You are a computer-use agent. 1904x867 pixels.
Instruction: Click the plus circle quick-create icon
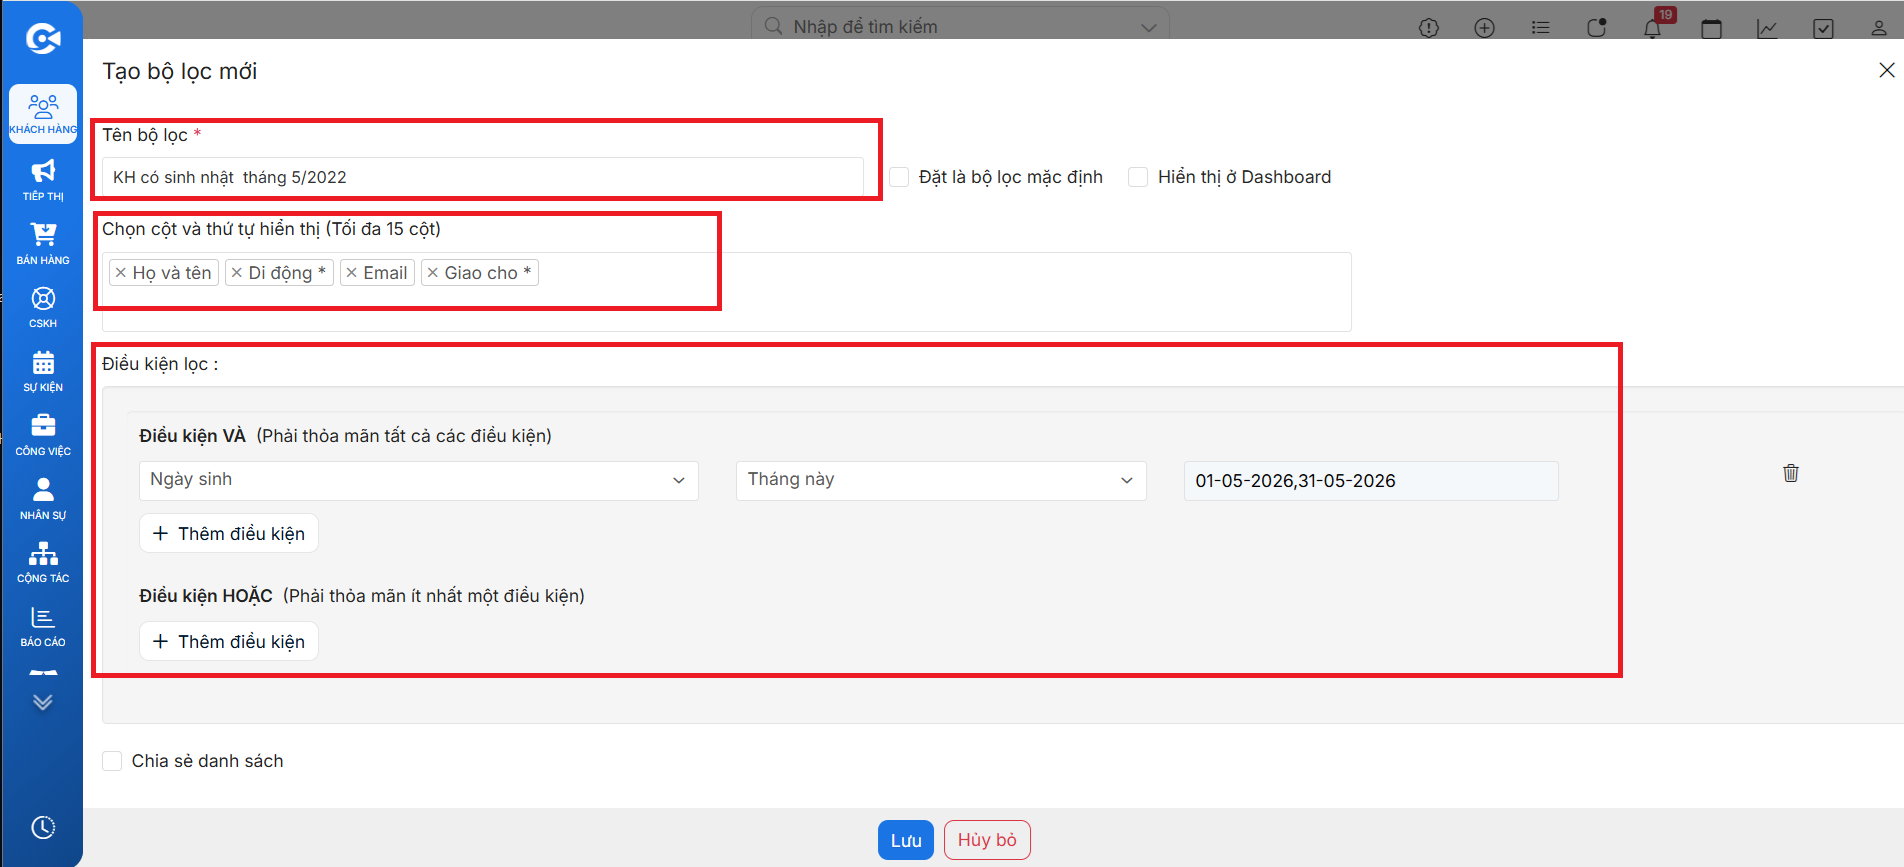(x=1485, y=28)
